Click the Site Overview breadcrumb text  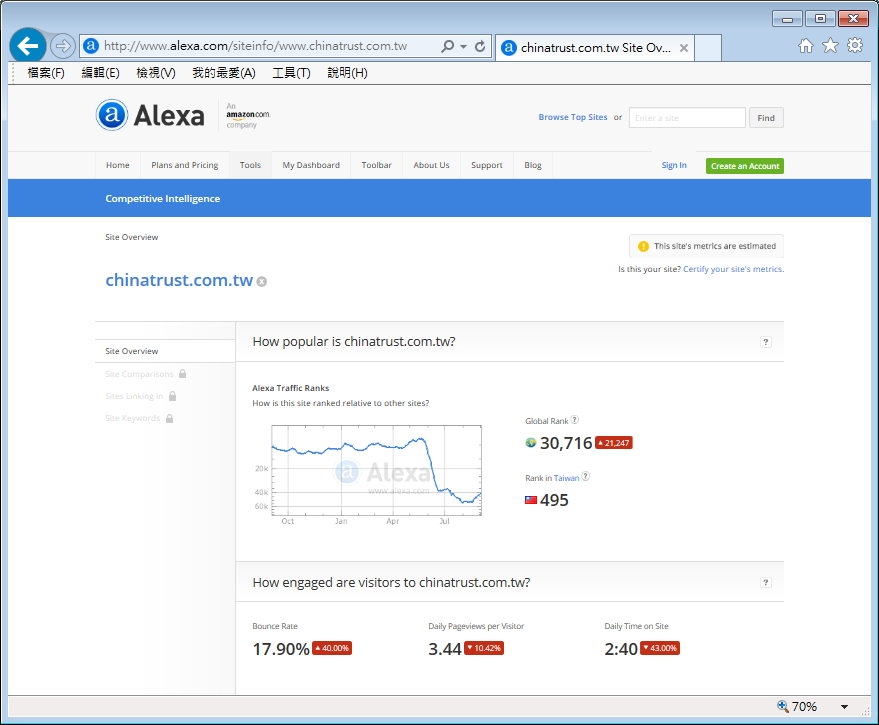pos(132,237)
